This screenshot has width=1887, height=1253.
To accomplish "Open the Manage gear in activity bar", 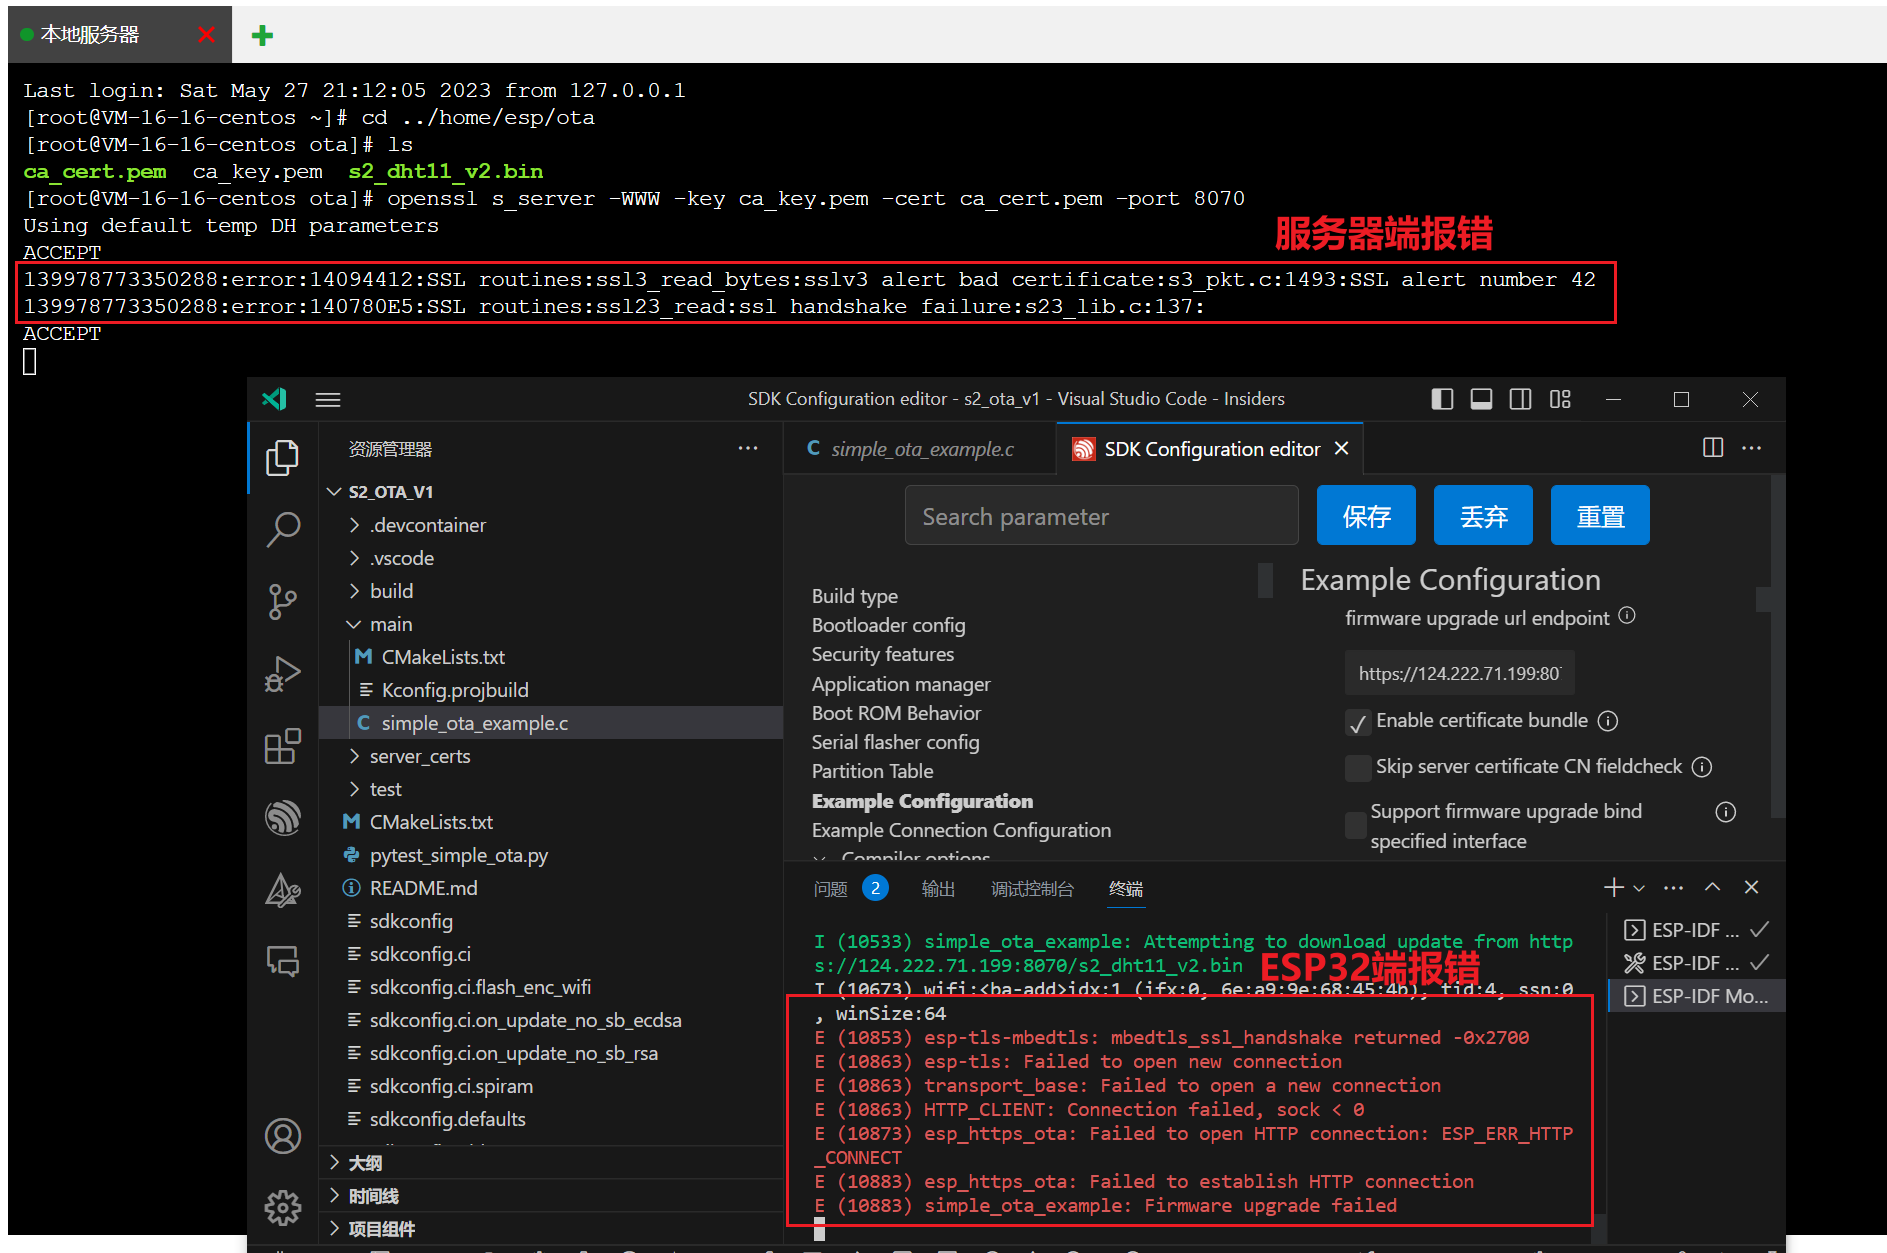I will tap(283, 1208).
